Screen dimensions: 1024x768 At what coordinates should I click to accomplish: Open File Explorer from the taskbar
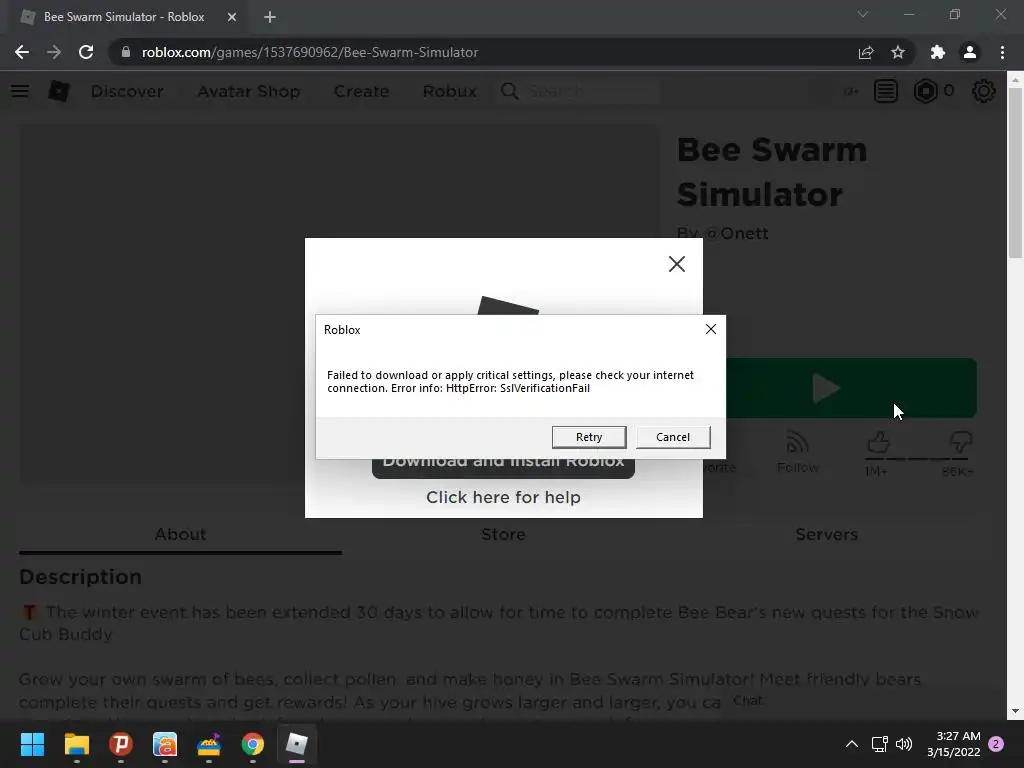(x=76, y=744)
